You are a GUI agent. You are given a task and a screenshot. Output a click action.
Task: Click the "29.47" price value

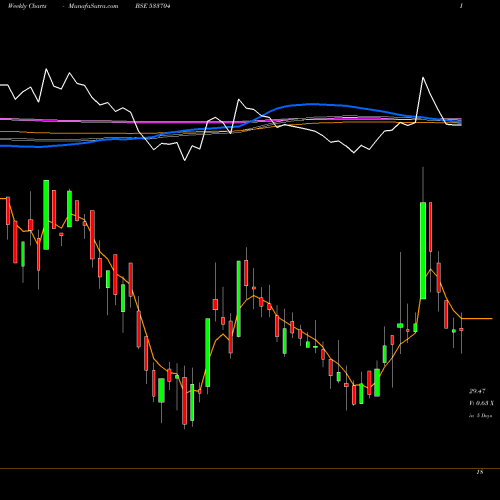(477, 391)
